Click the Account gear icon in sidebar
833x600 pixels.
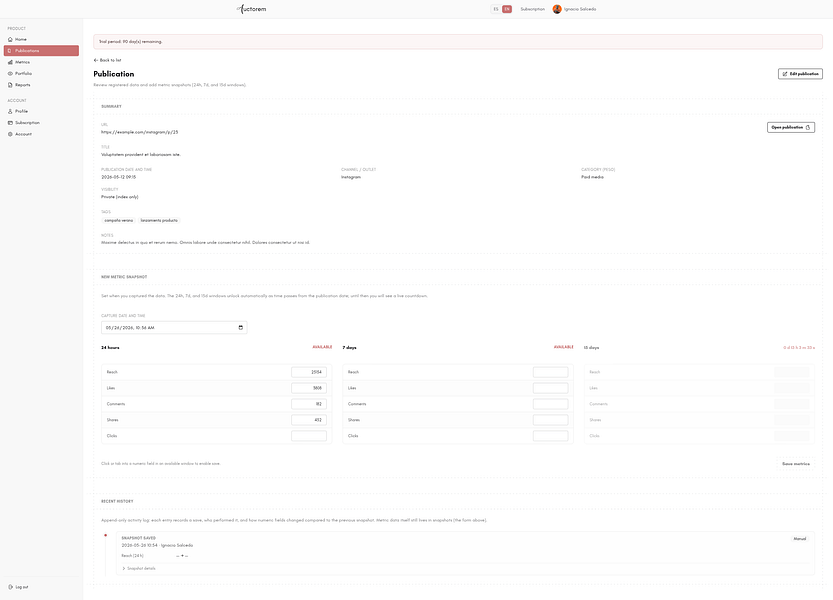[10, 134]
